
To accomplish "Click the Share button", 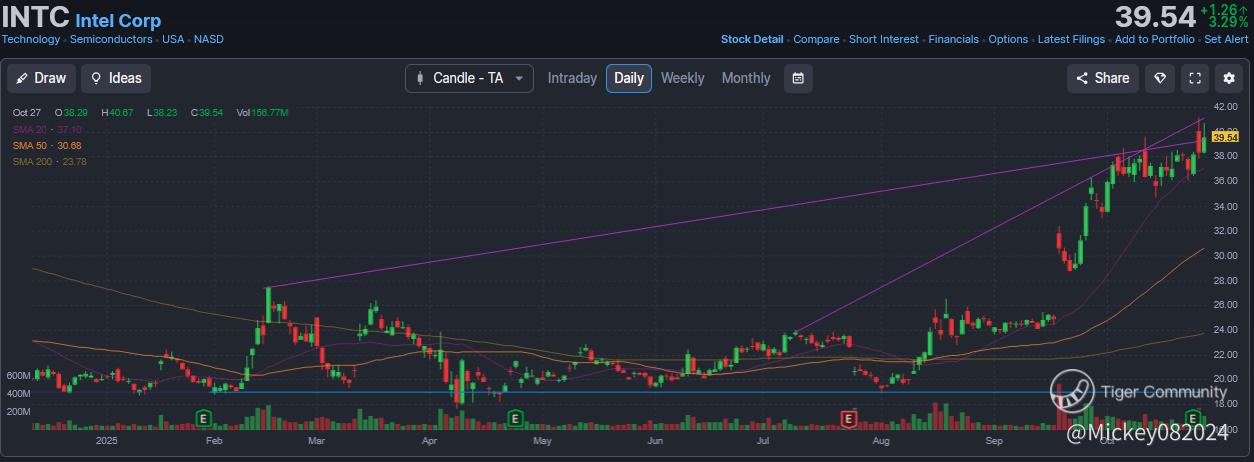I will [x=1102, y=78].
